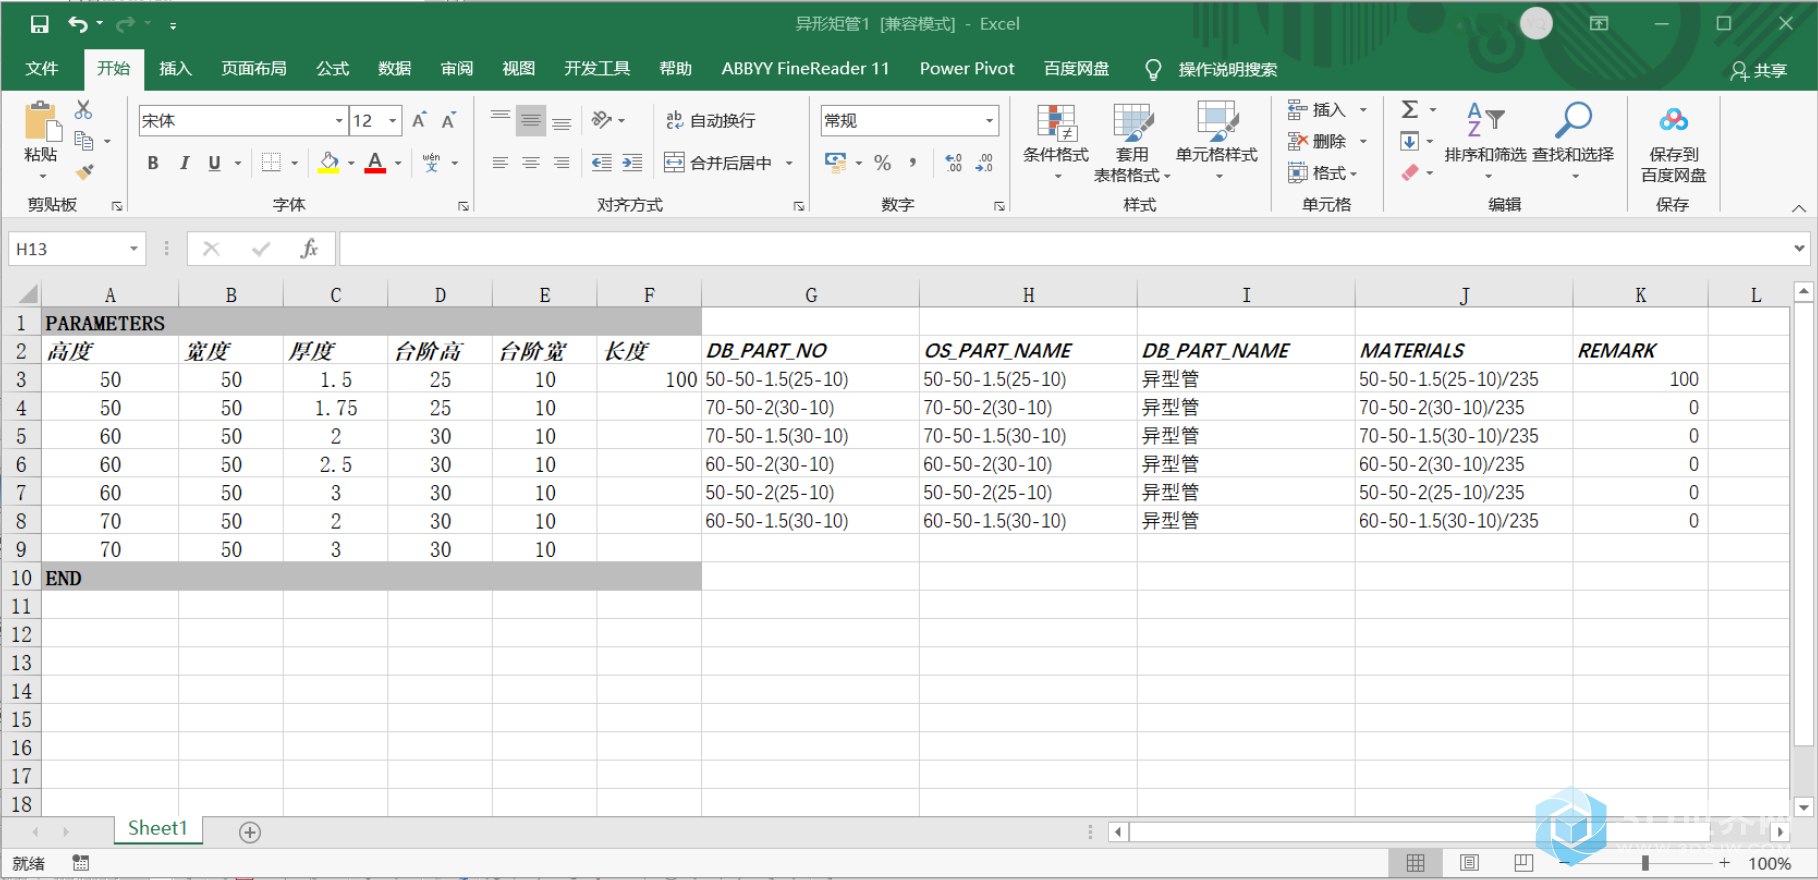This screenshot has height=880, width=1818.
Task: Click the Fill down arrow icon
Action: coord(1409,141)
